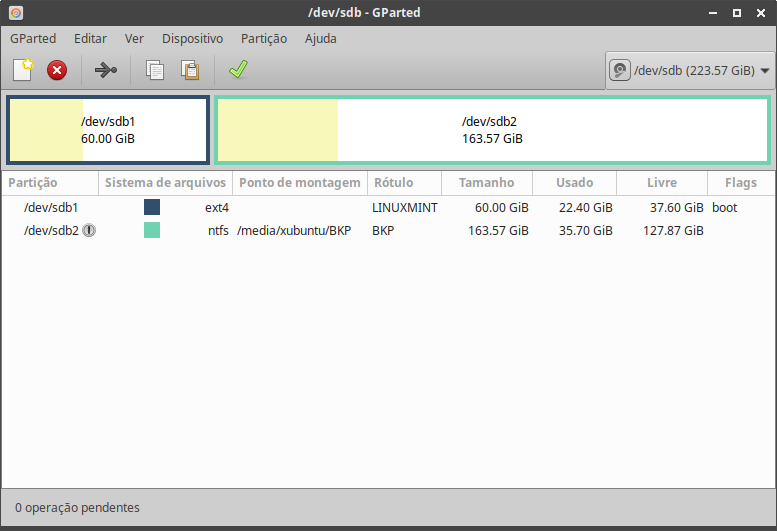Click the teal ntfs color swatch
This screenshot has width=777, height=531.
152,230
